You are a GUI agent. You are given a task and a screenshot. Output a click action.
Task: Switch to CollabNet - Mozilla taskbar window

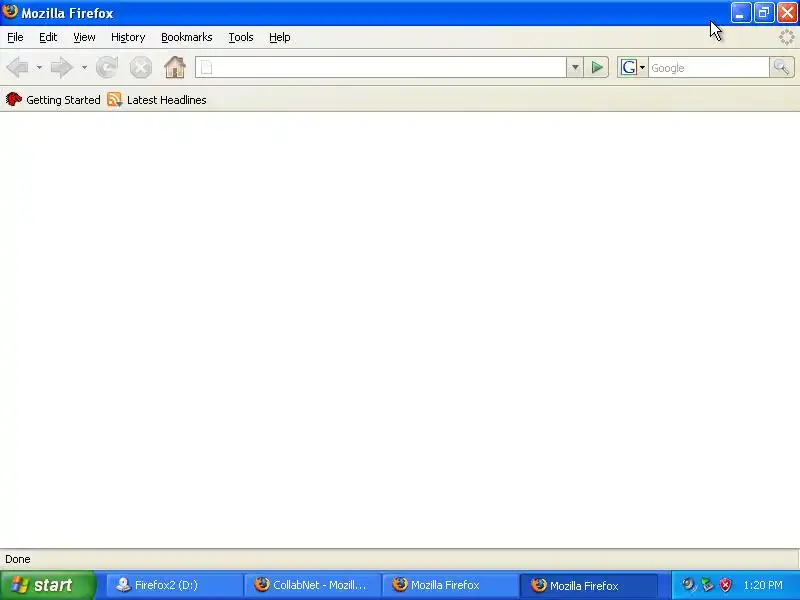pyautogui.click(x=312, y=585)
